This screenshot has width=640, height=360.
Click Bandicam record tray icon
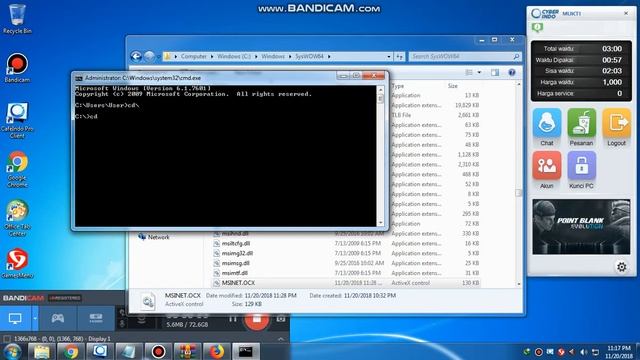(x=538, y=352)
